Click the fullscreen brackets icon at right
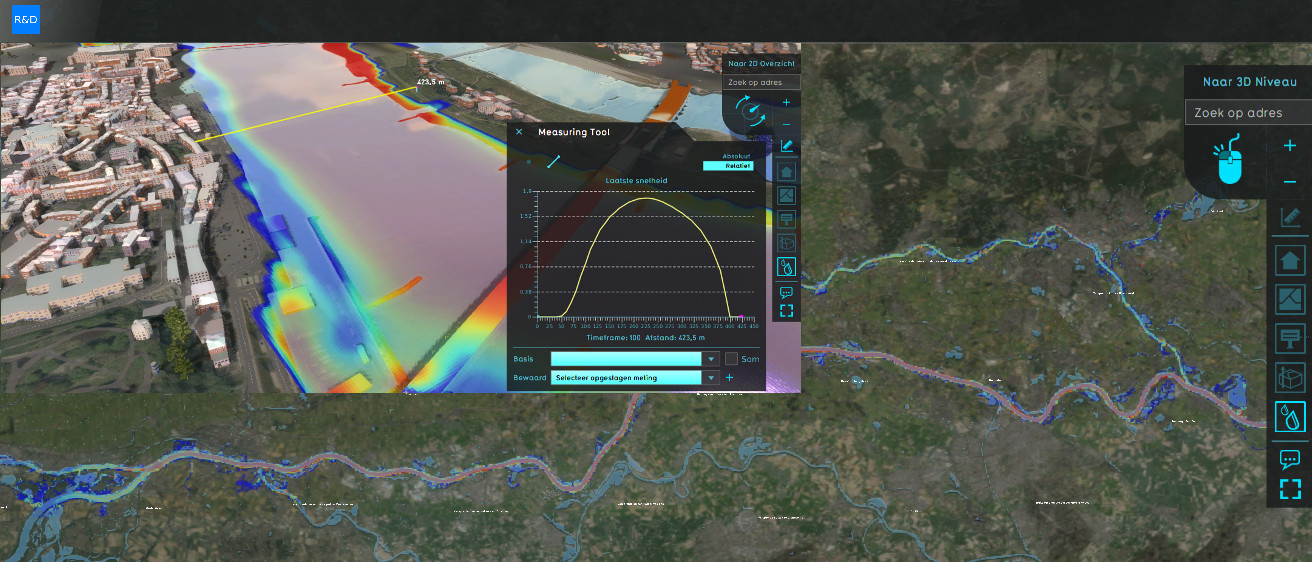 point(1290,489)
